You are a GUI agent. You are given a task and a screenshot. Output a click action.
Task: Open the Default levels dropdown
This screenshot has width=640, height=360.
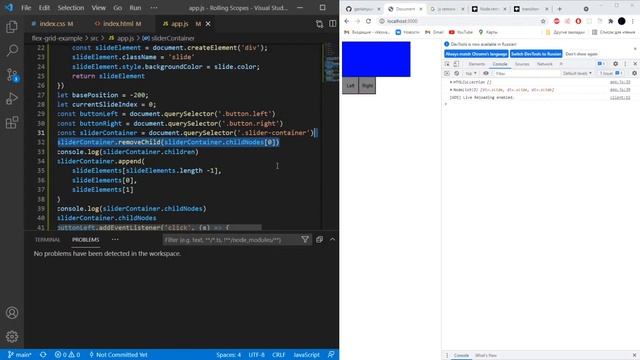click(577, 73)
